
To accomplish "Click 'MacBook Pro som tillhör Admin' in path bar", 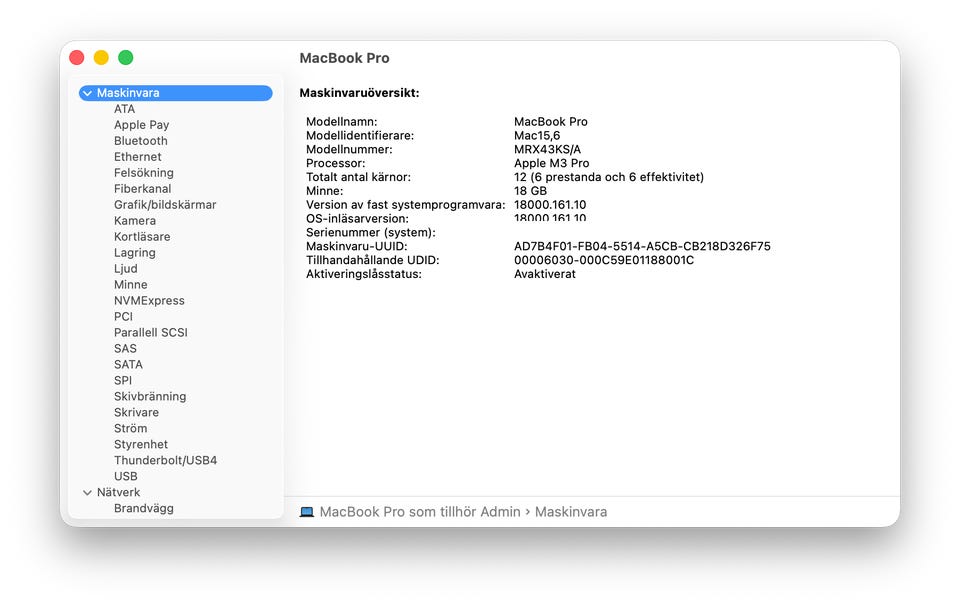I will (x=420, y=512).
